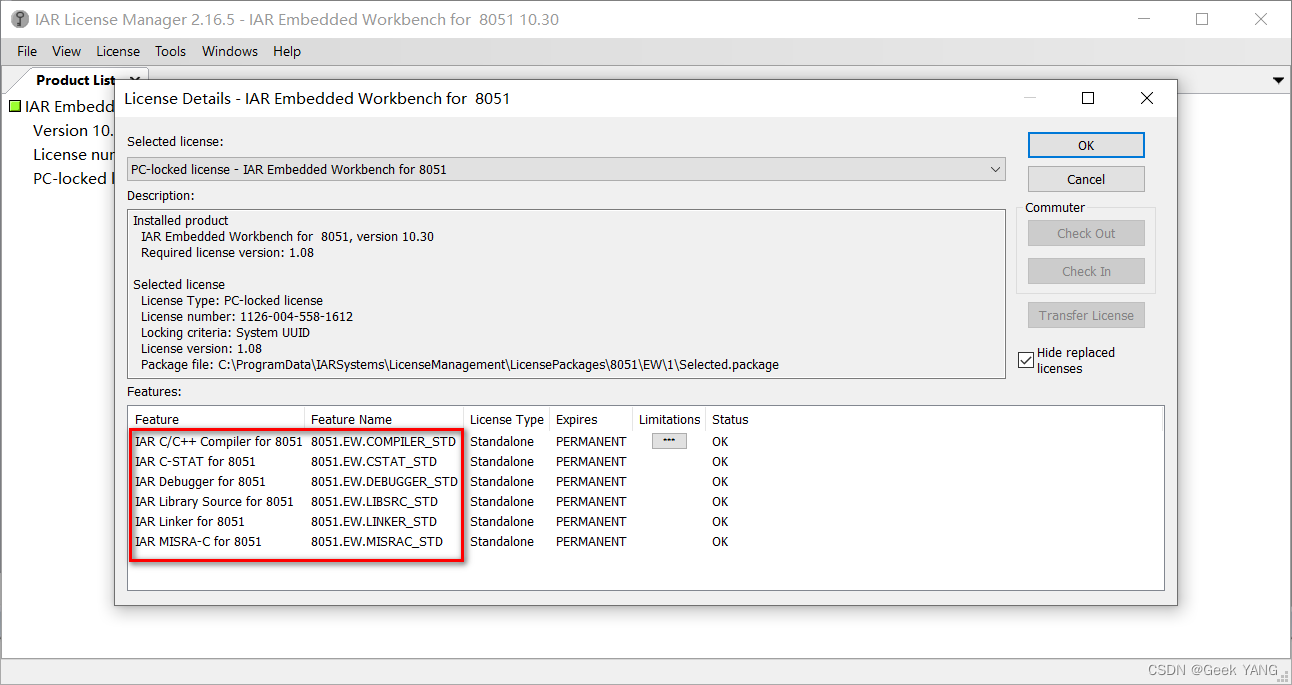The width and height of the screenshot is (1292, 685).
Task: Click Cancel in License Details dialog
Action: (1086, 179)
